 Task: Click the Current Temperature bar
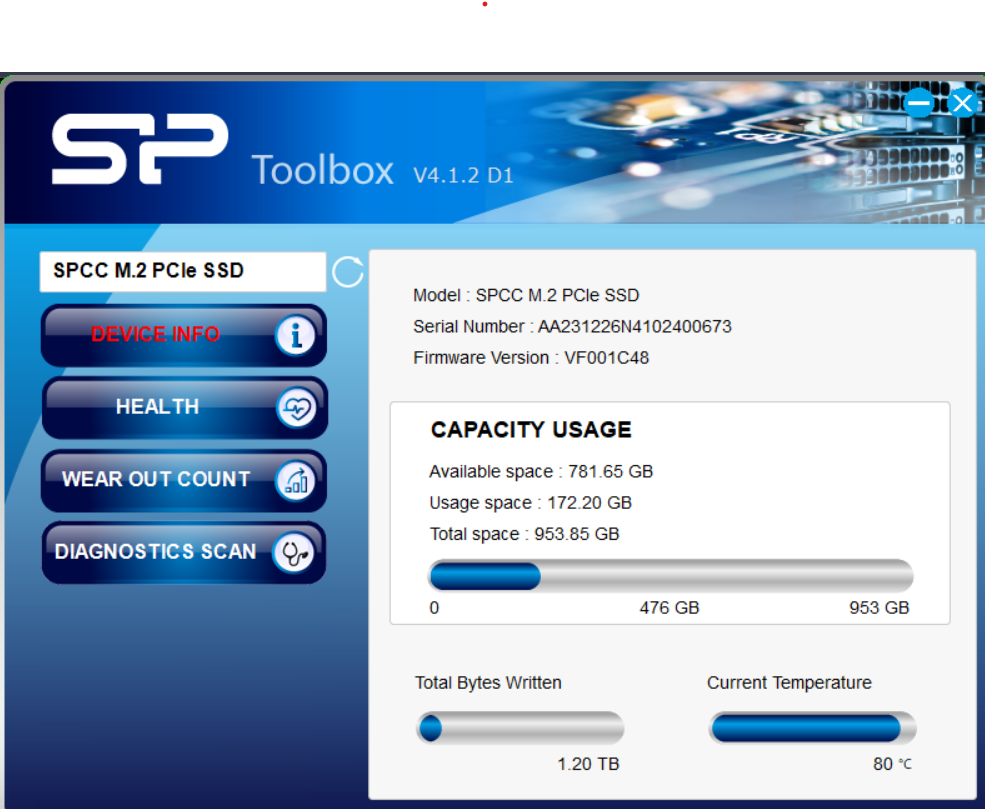coord(812,728)
